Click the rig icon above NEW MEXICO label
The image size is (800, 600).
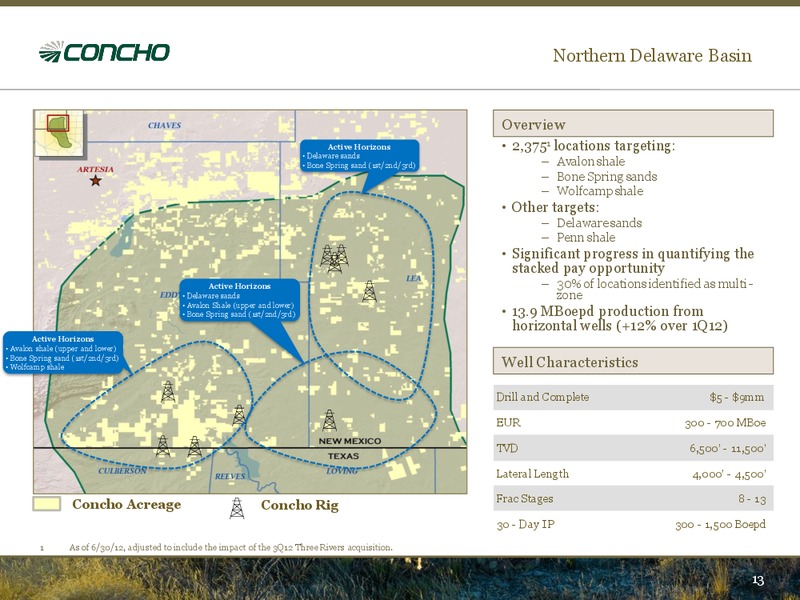[330, 420]
